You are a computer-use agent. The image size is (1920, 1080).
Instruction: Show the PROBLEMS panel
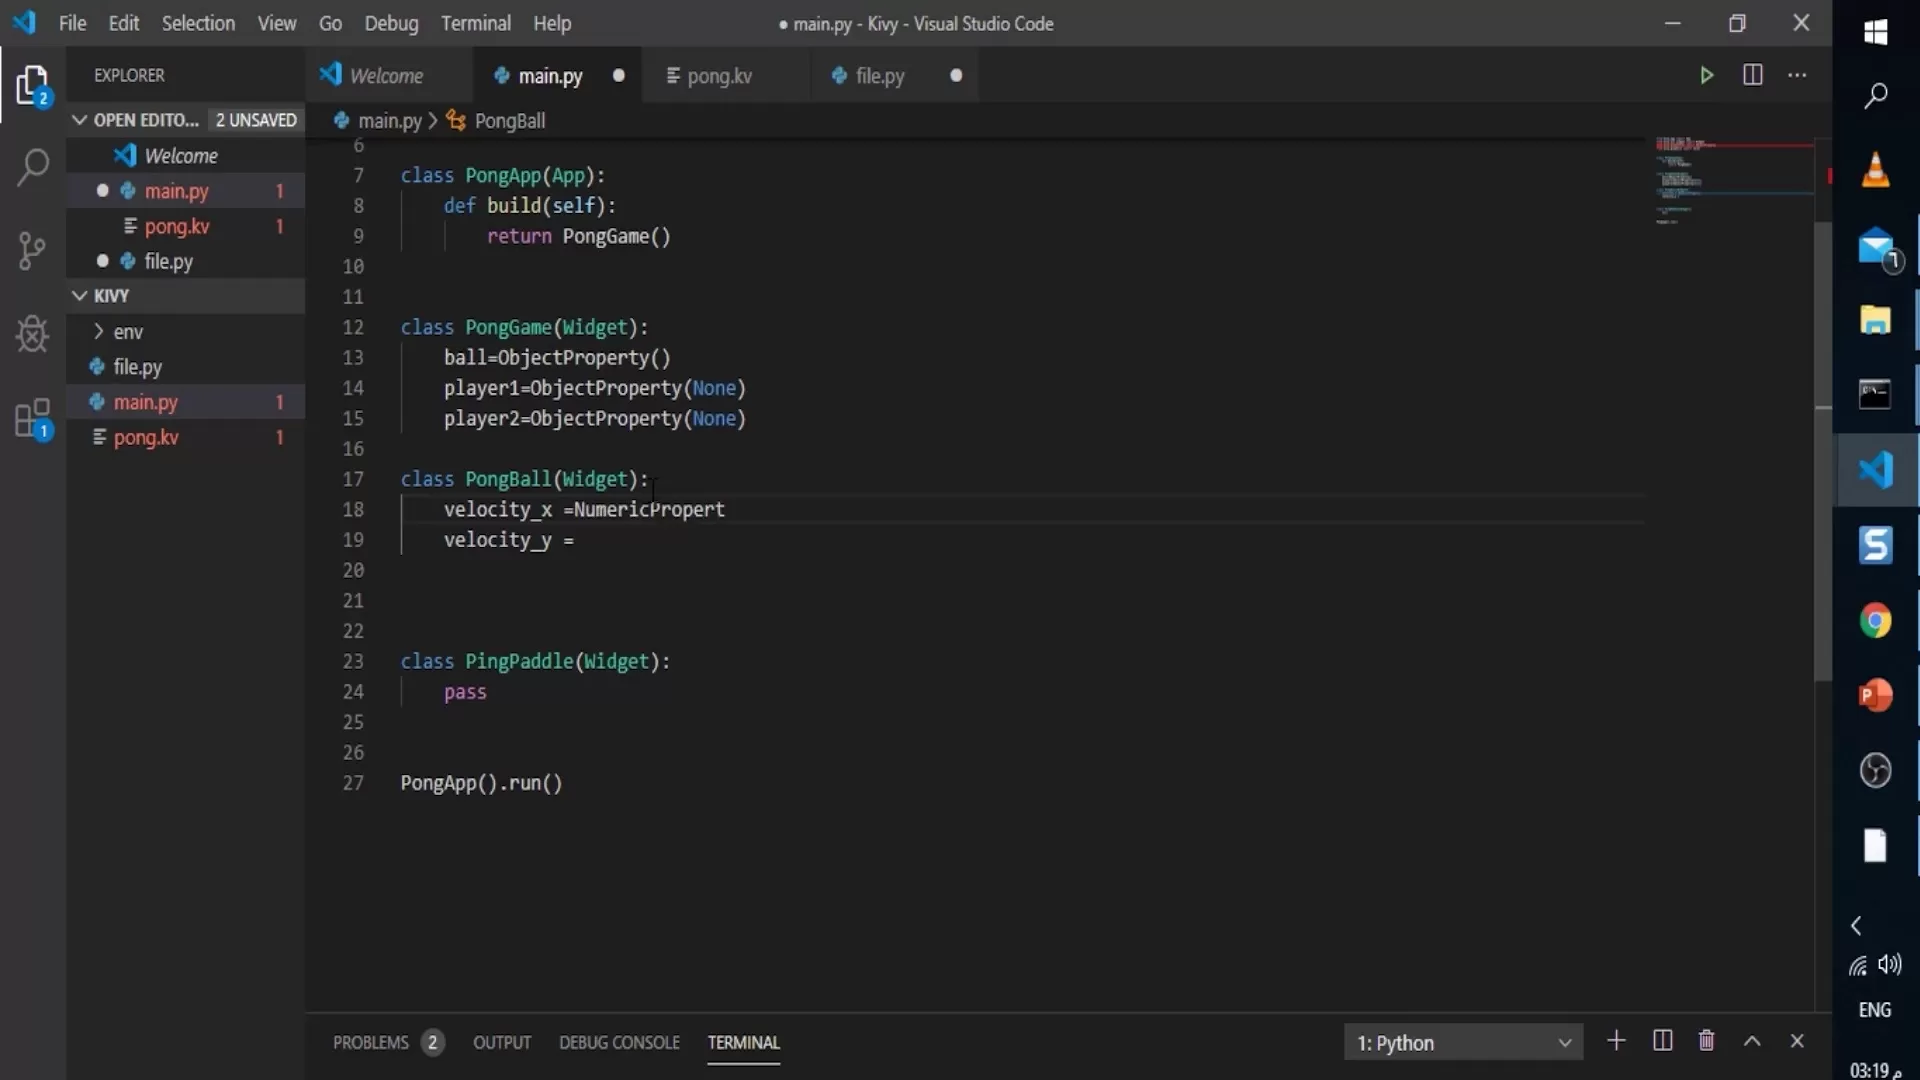[x=371, y=1042]
